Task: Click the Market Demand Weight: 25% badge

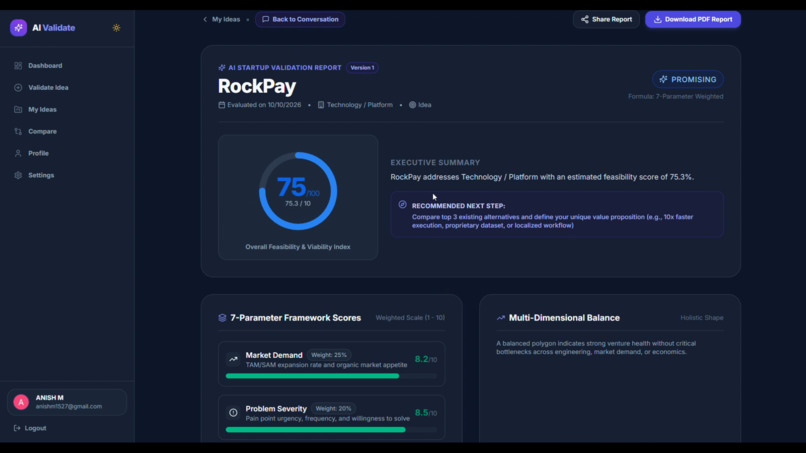Action: pyautogui.click(x=329, y=355)
